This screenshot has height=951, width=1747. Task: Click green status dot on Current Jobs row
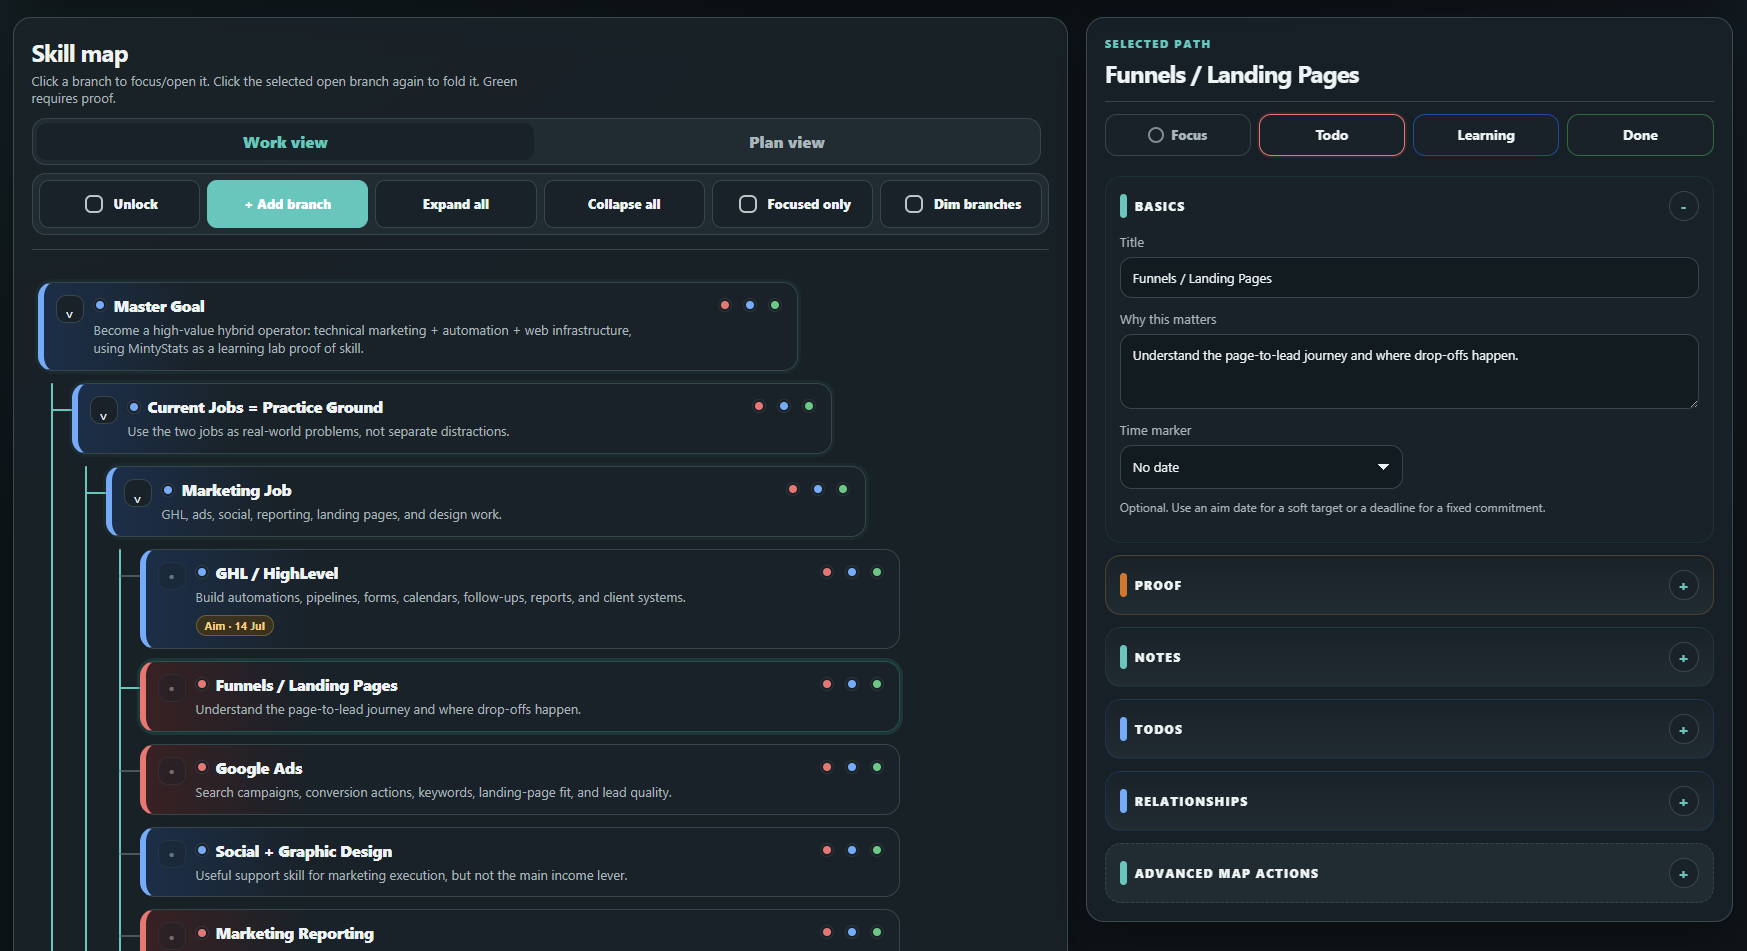pyautogui.click(x=809, y=406)
